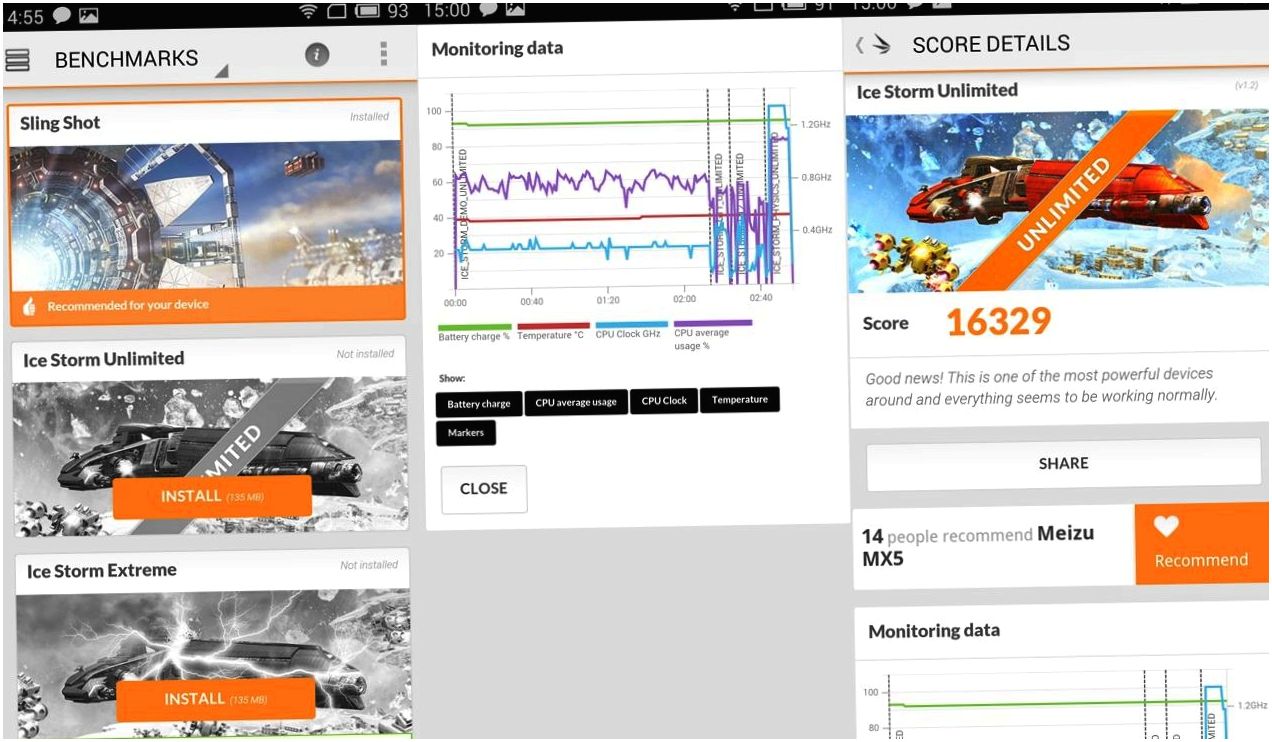1272x742 pixels.
Task: Expand the BENCHMARKS dropdown triangle
Action: coord(221,71)
